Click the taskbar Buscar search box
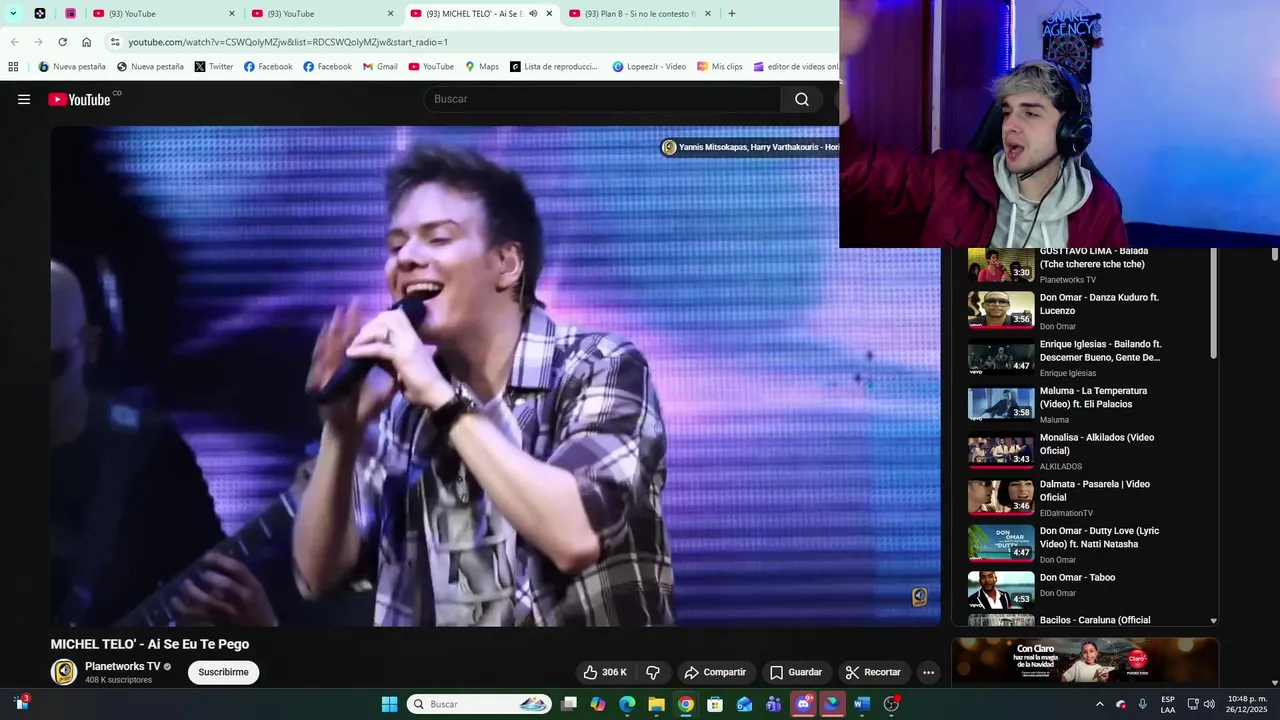Image resolution: width=1280 pixels, height=720 pixels. tap(479, 704)
